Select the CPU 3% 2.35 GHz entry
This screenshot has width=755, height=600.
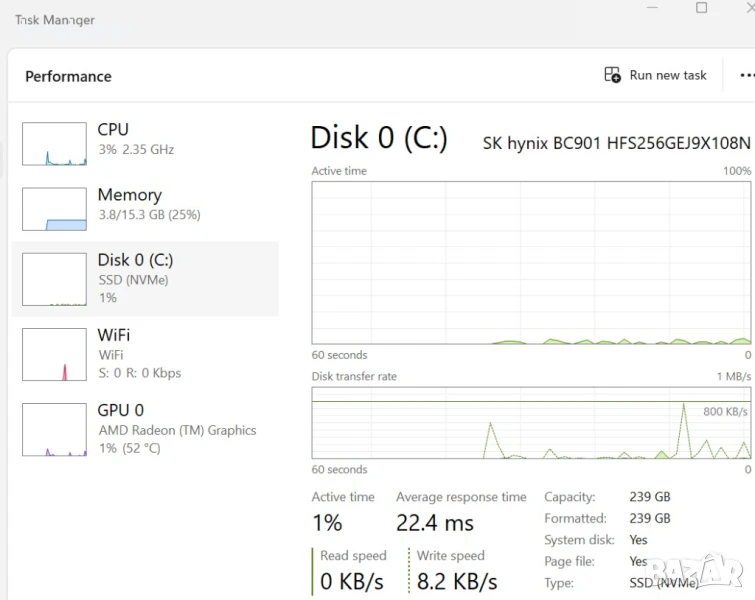135,139
